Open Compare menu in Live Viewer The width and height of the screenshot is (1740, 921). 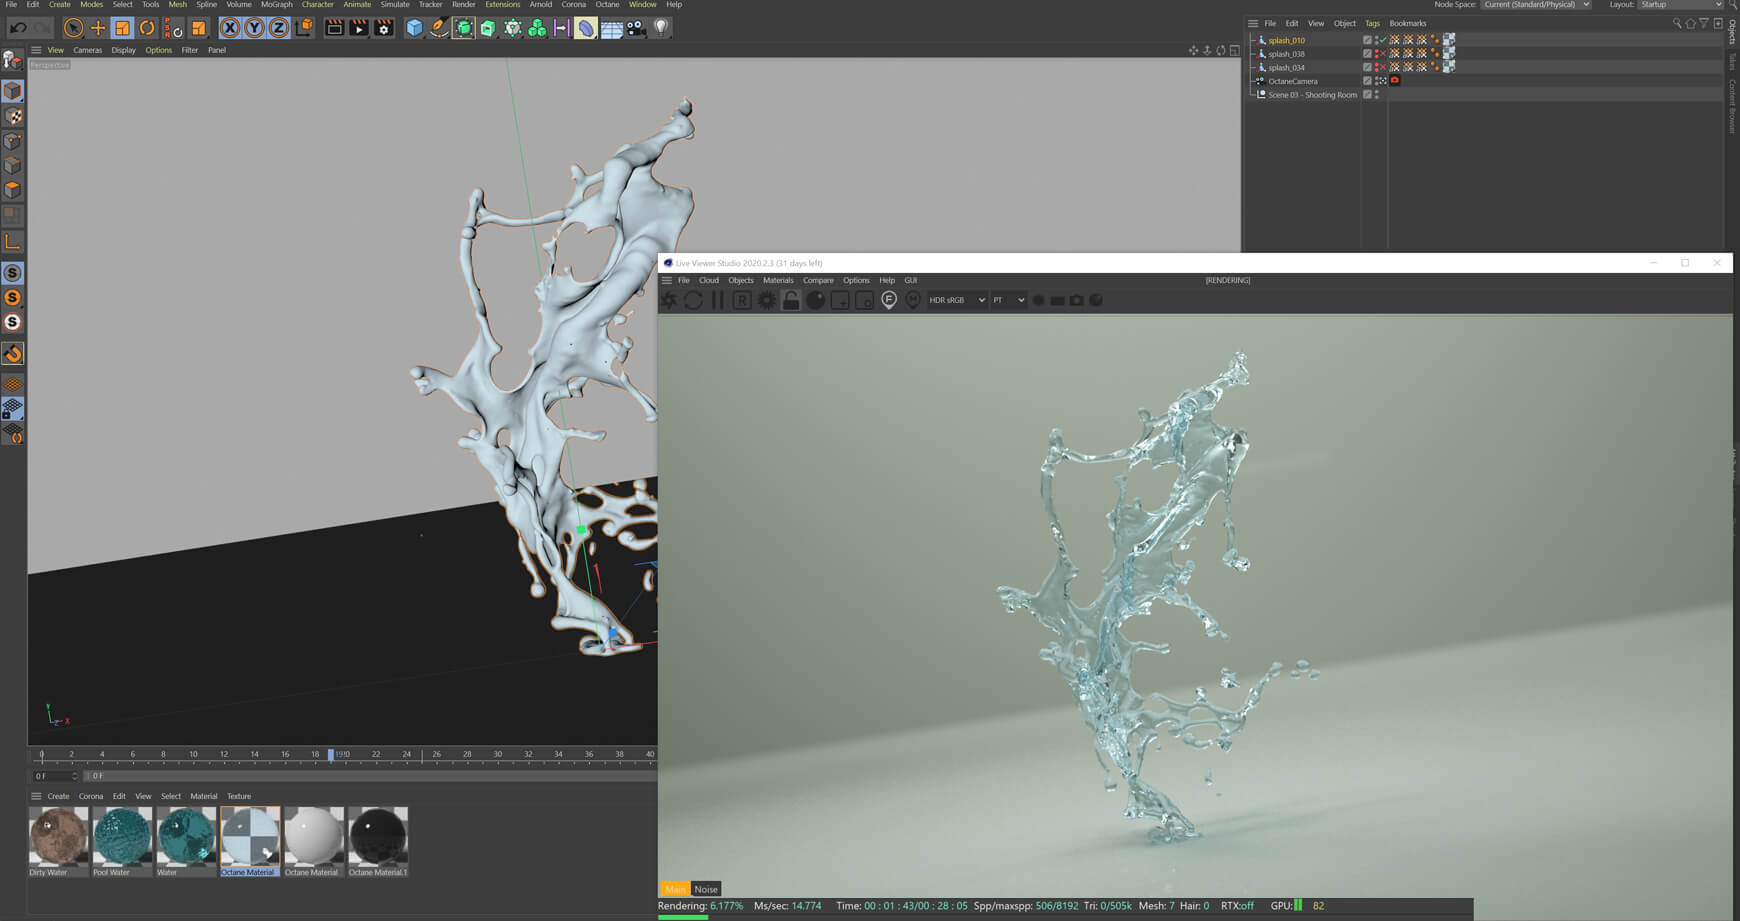pos(818,280)
